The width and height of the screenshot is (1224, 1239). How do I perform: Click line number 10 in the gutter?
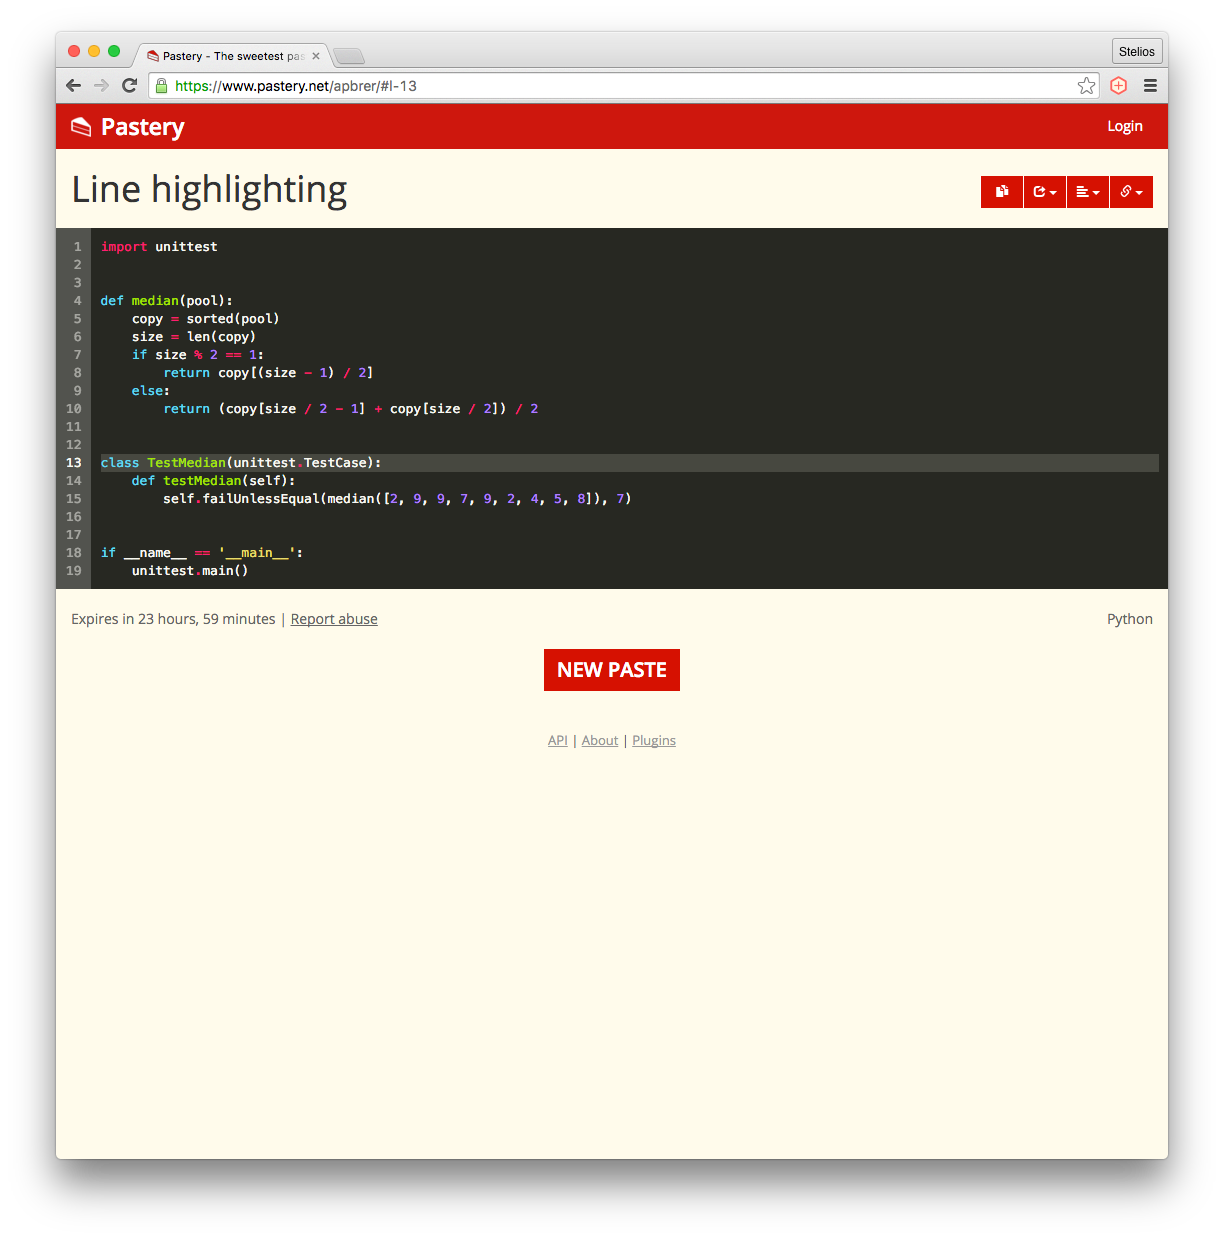click(74, 409)
